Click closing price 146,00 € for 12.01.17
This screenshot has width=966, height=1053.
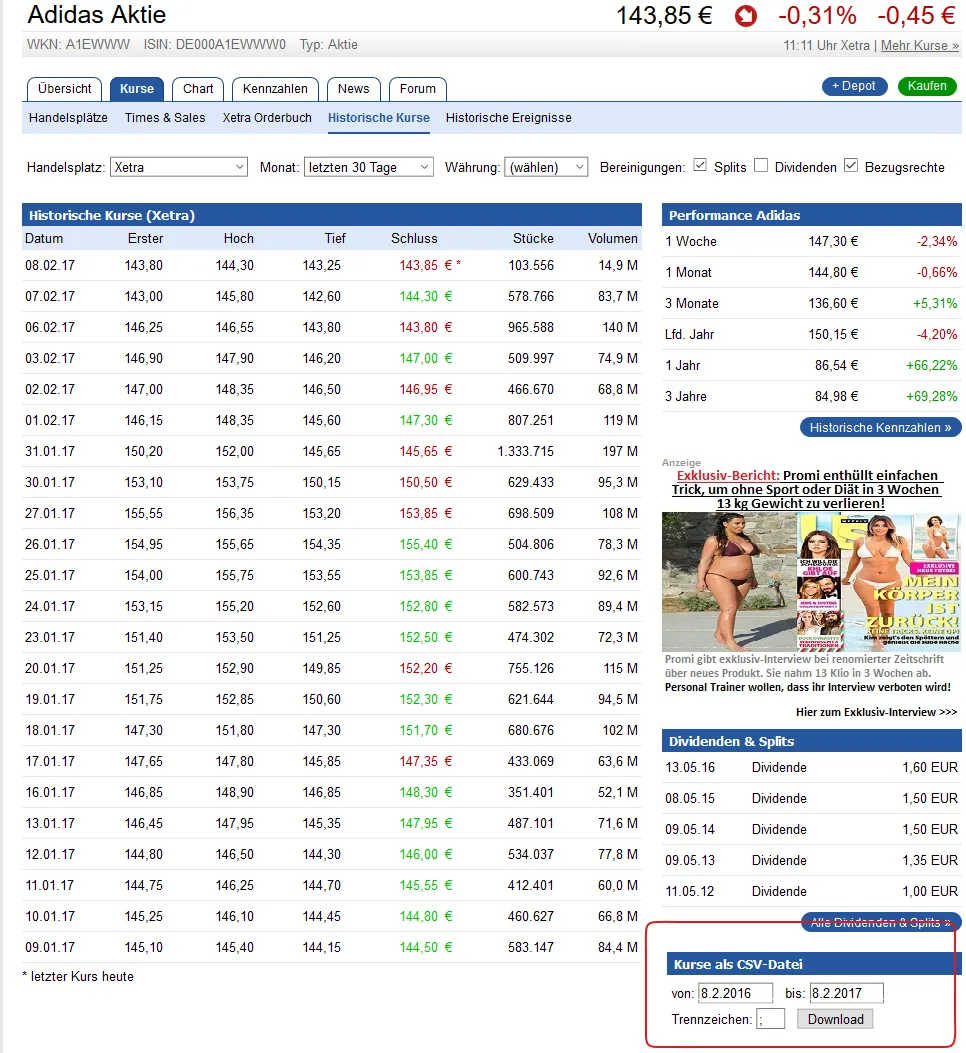[x=425, y=854]
